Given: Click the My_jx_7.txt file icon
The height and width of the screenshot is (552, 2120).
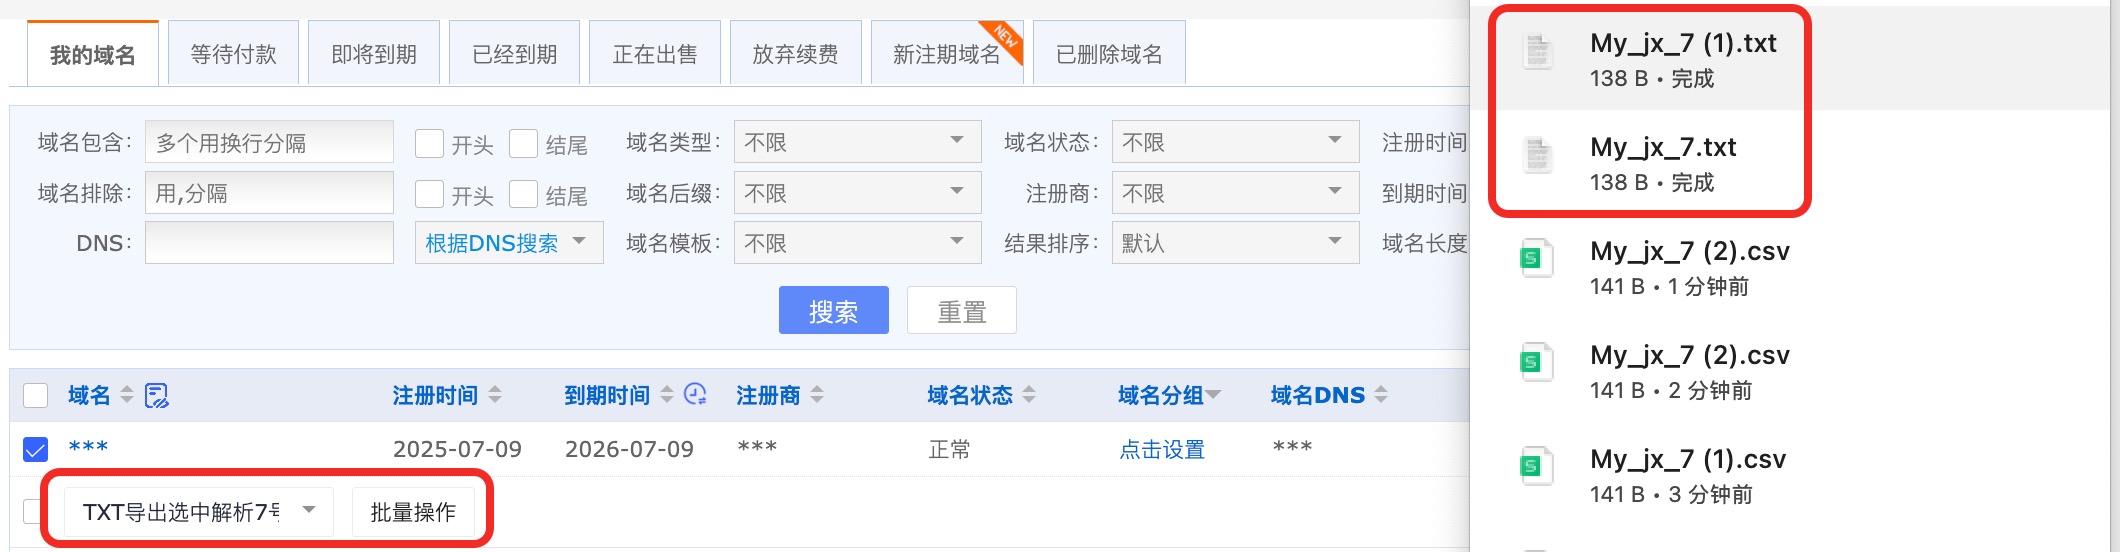Looking at the screenshot, I should tap(1537, 155).
